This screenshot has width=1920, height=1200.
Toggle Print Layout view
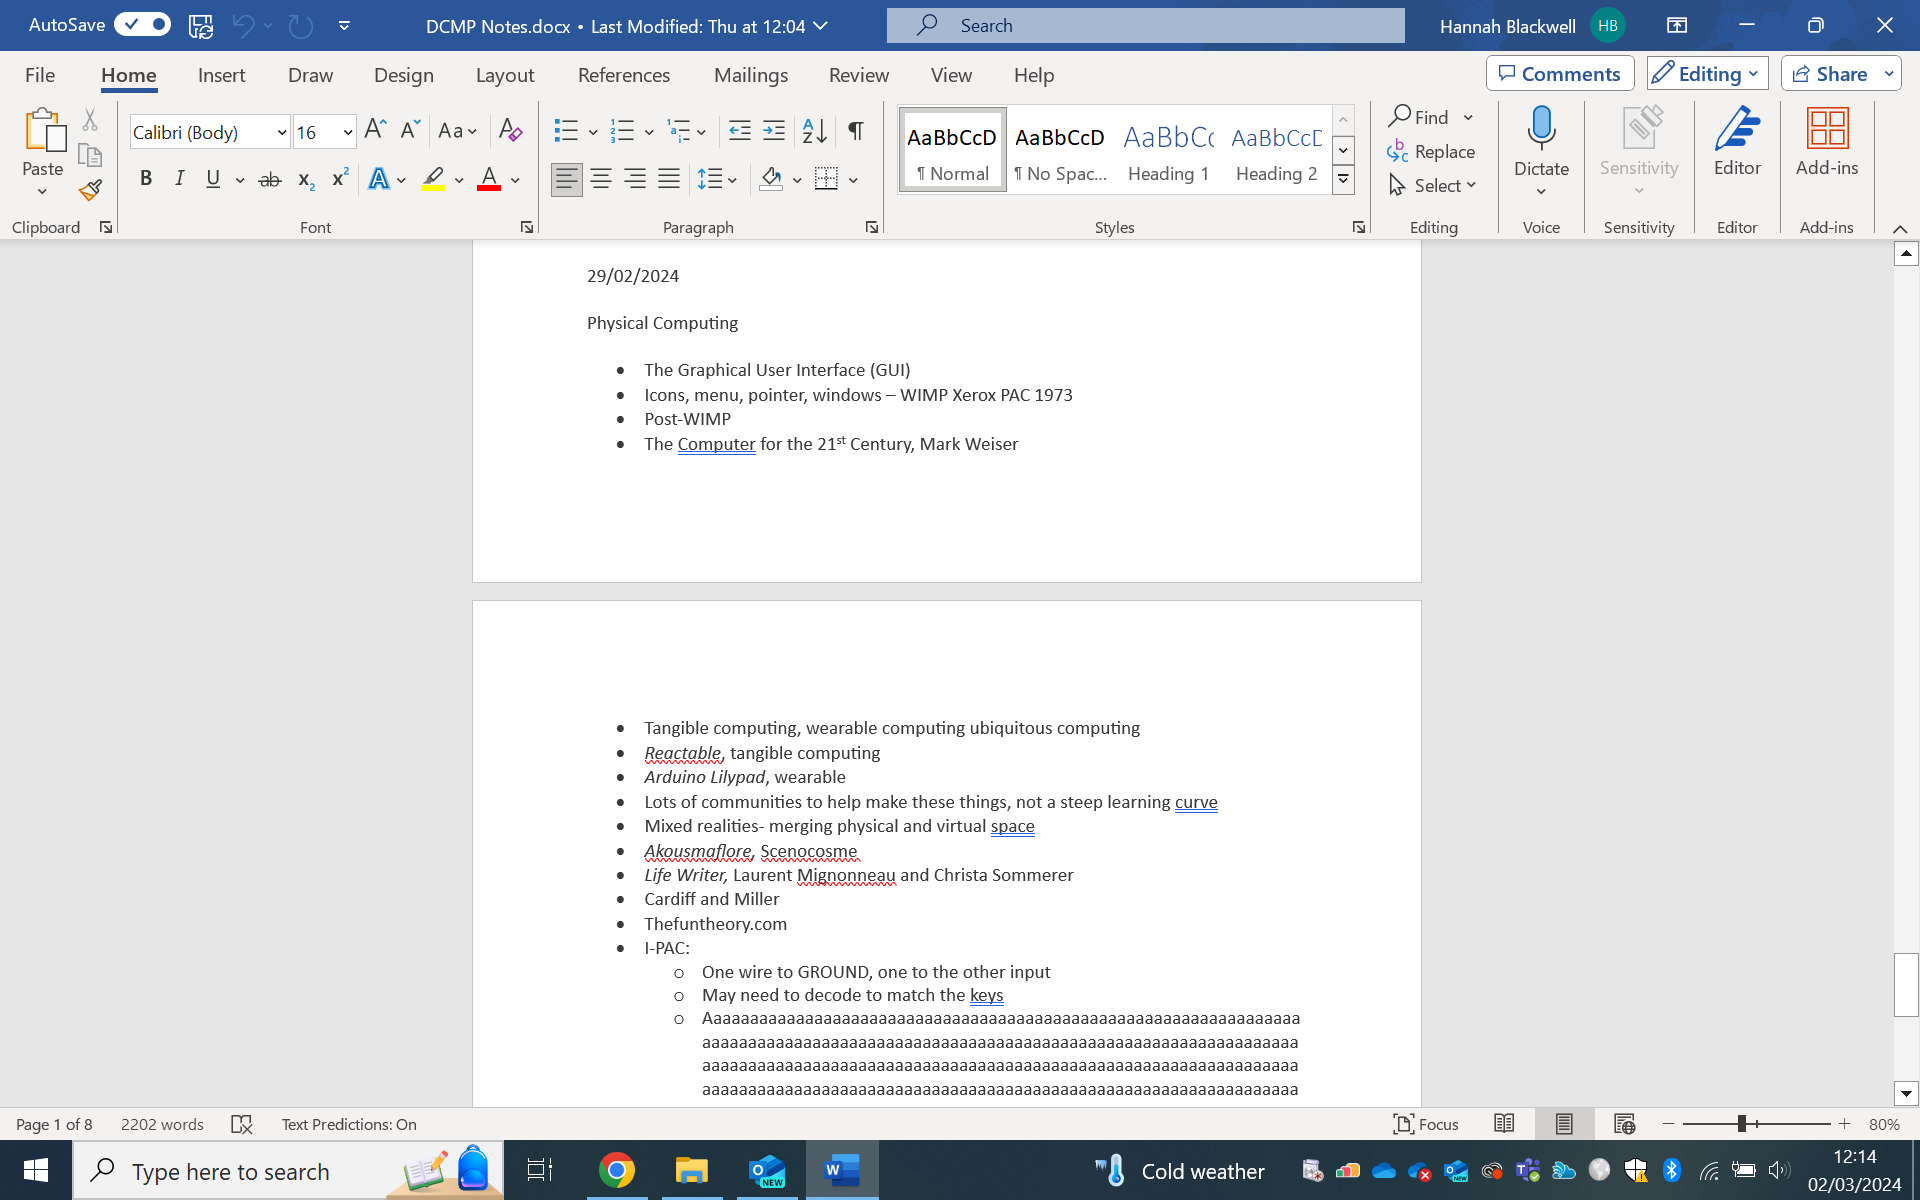[x=1565, y=1124]
